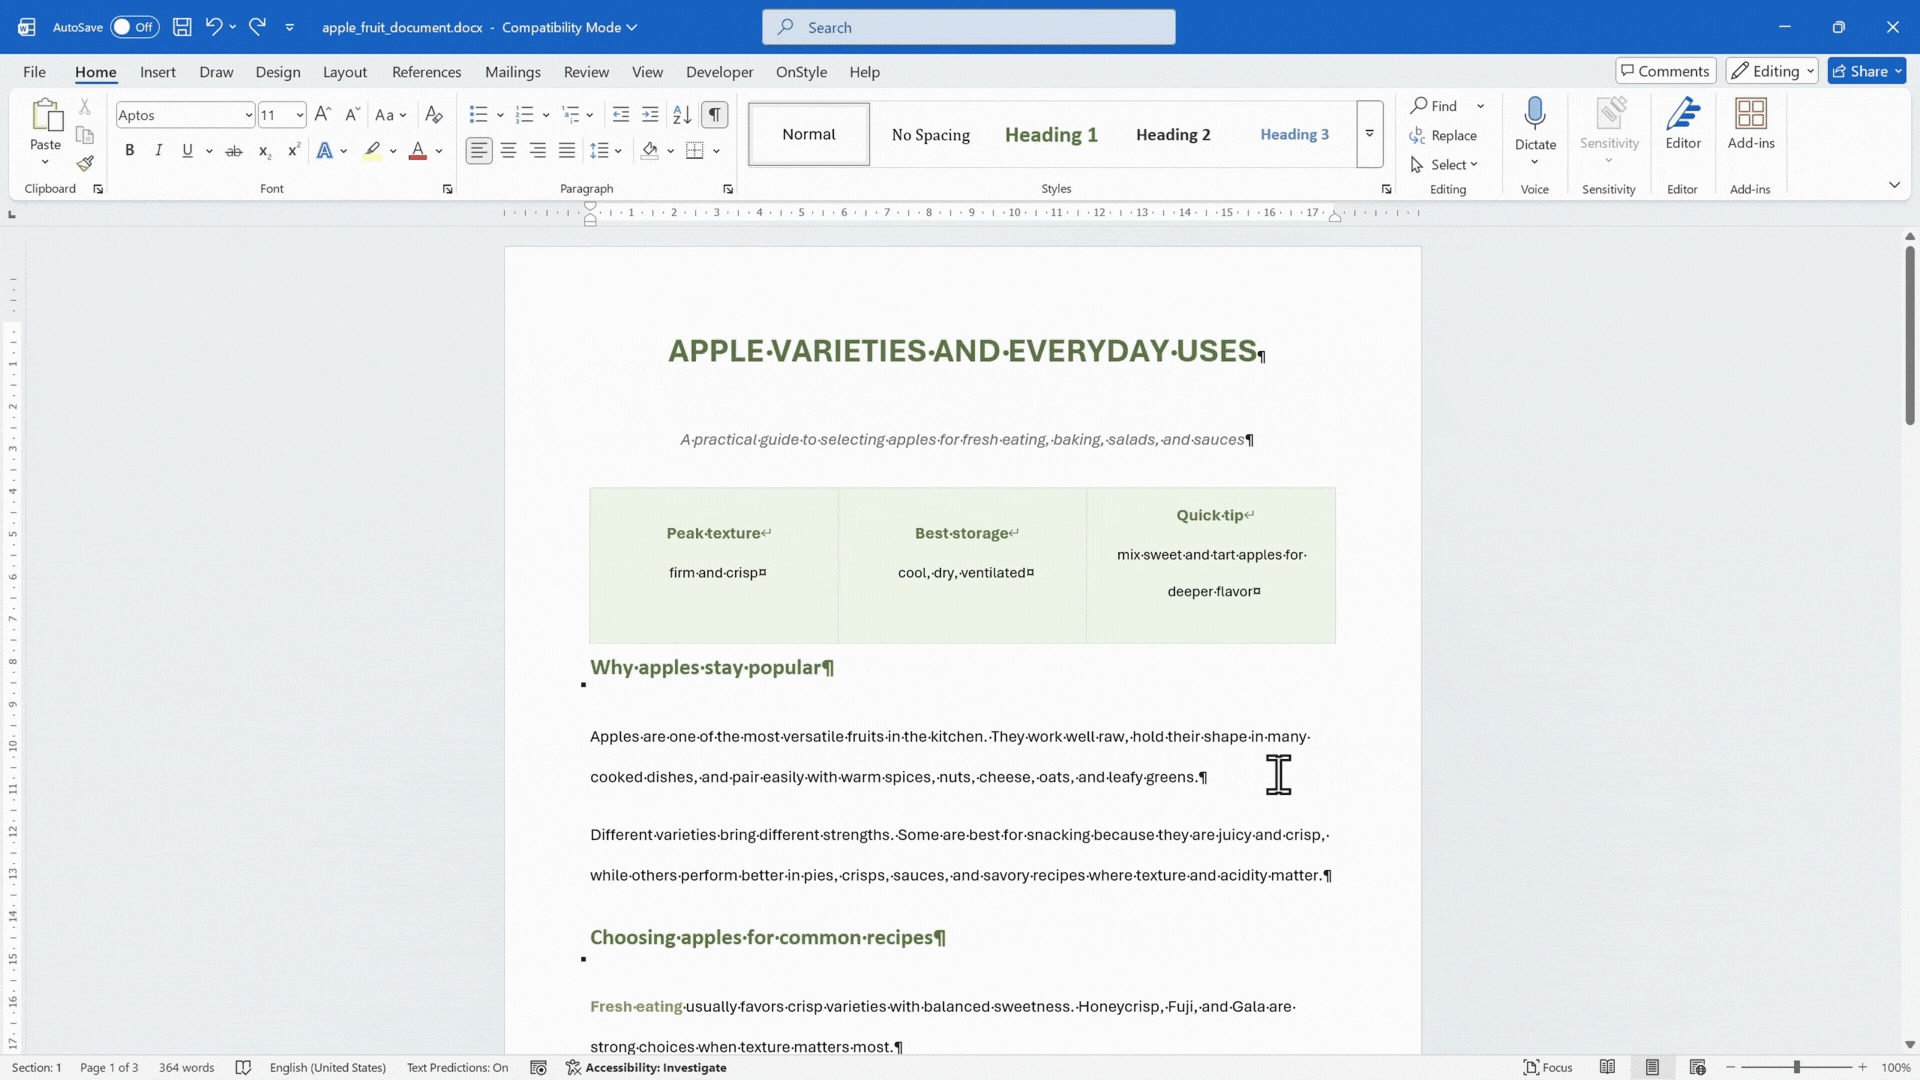
Task: Open line spacing dropdown
Action: [606, 151]
